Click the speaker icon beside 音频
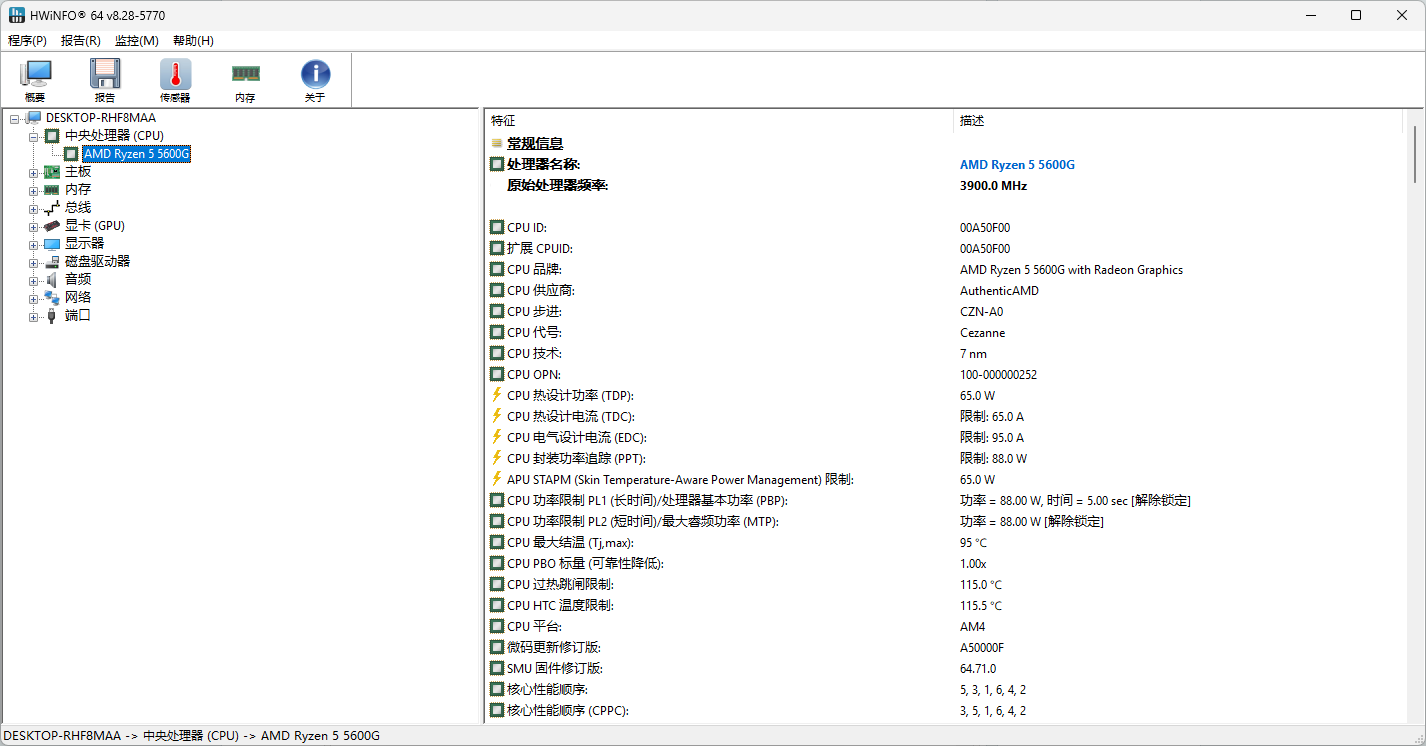The width and height of the screenshot is (1426, 746). tap(52, 279)
